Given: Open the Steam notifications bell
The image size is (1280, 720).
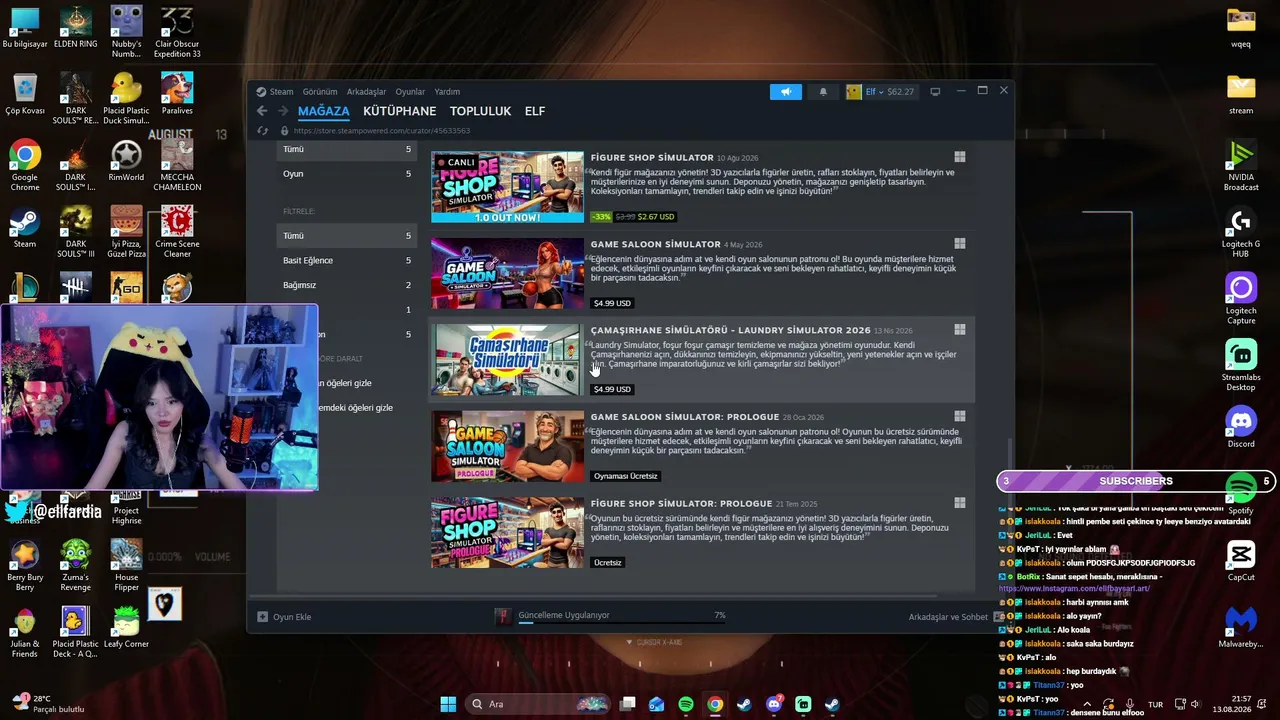Looking at the screenshot, I should click(823, 92).
